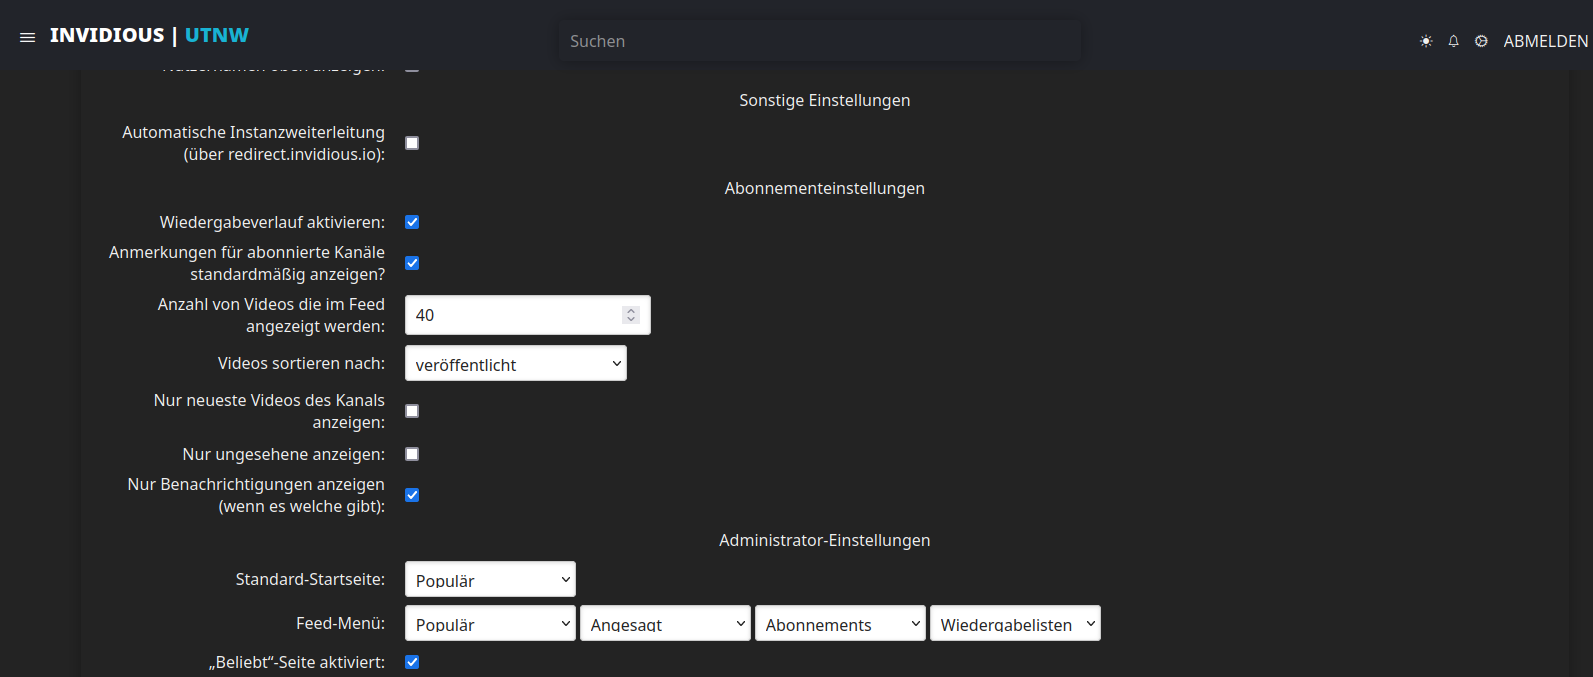Focus the Suchen search field
Viewport: 1593px width, 677px height.
point(820,41)
